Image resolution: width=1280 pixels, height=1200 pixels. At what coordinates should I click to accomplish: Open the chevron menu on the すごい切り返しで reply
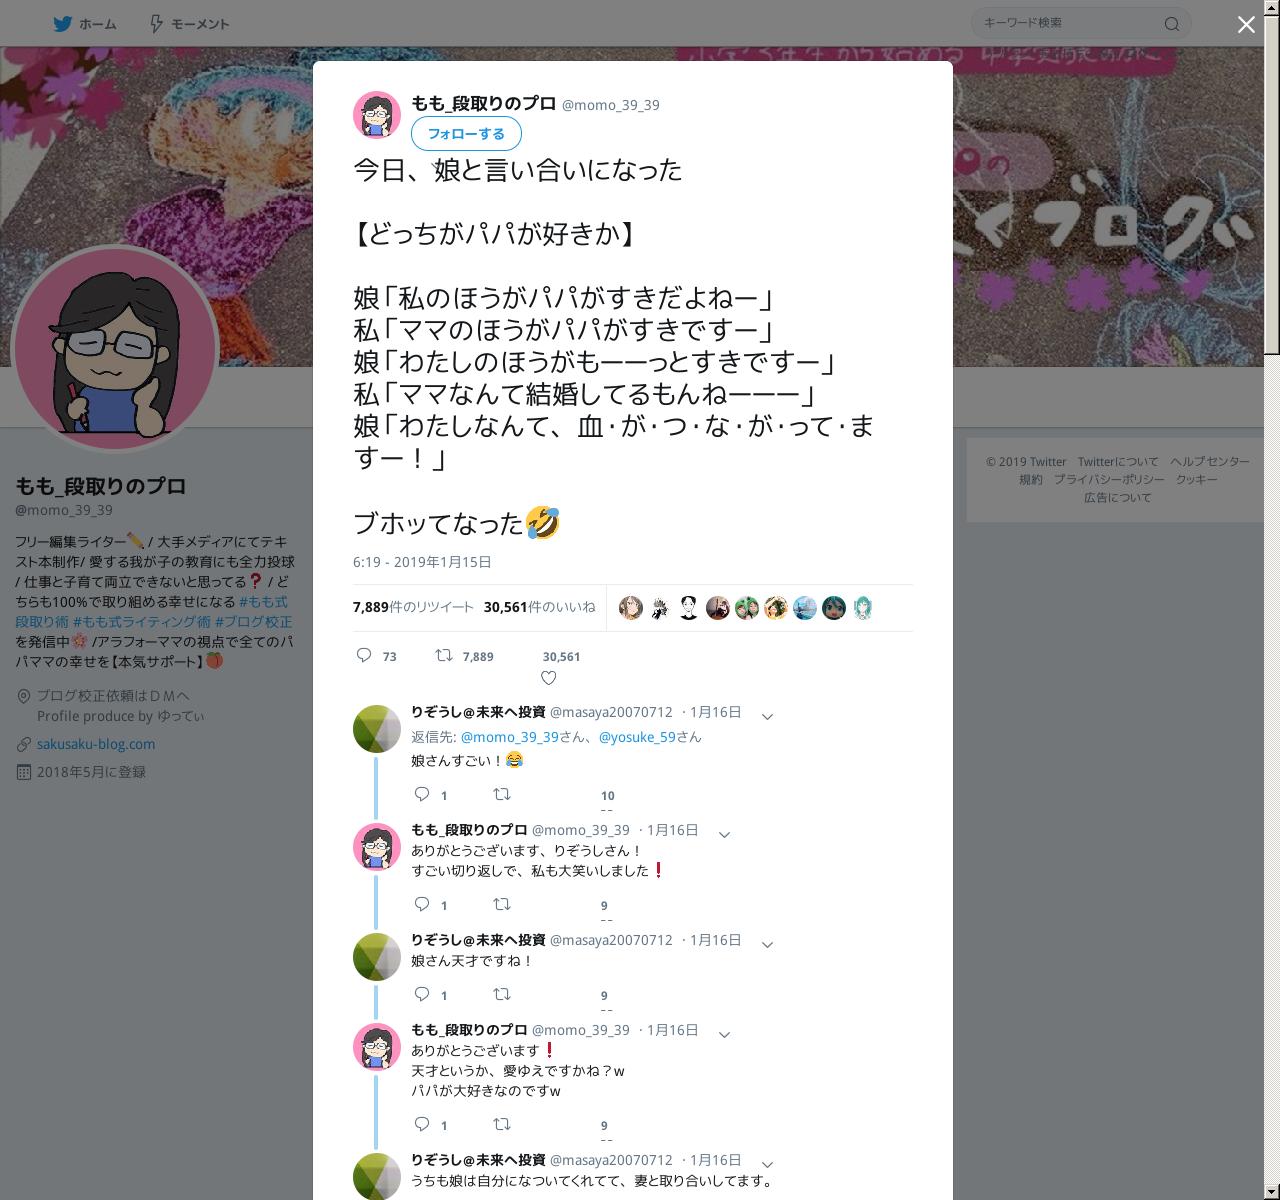coord(725,834)
